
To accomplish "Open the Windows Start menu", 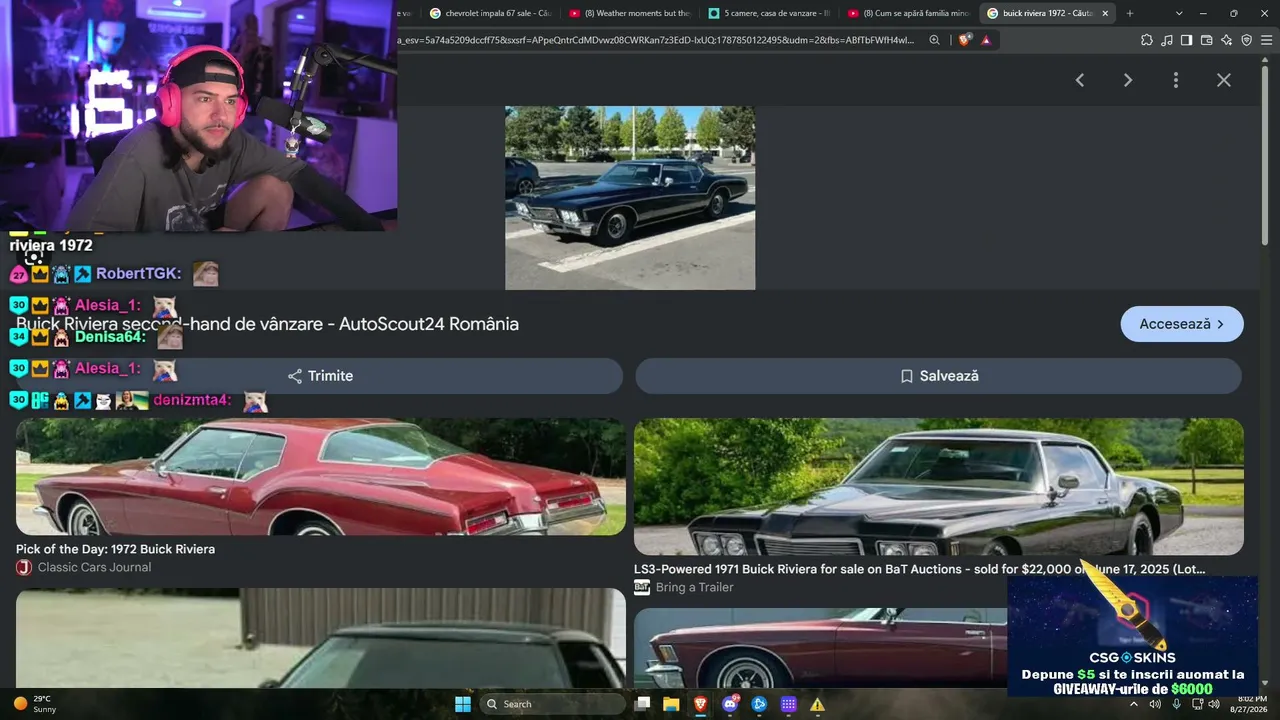I will [463, 704].
